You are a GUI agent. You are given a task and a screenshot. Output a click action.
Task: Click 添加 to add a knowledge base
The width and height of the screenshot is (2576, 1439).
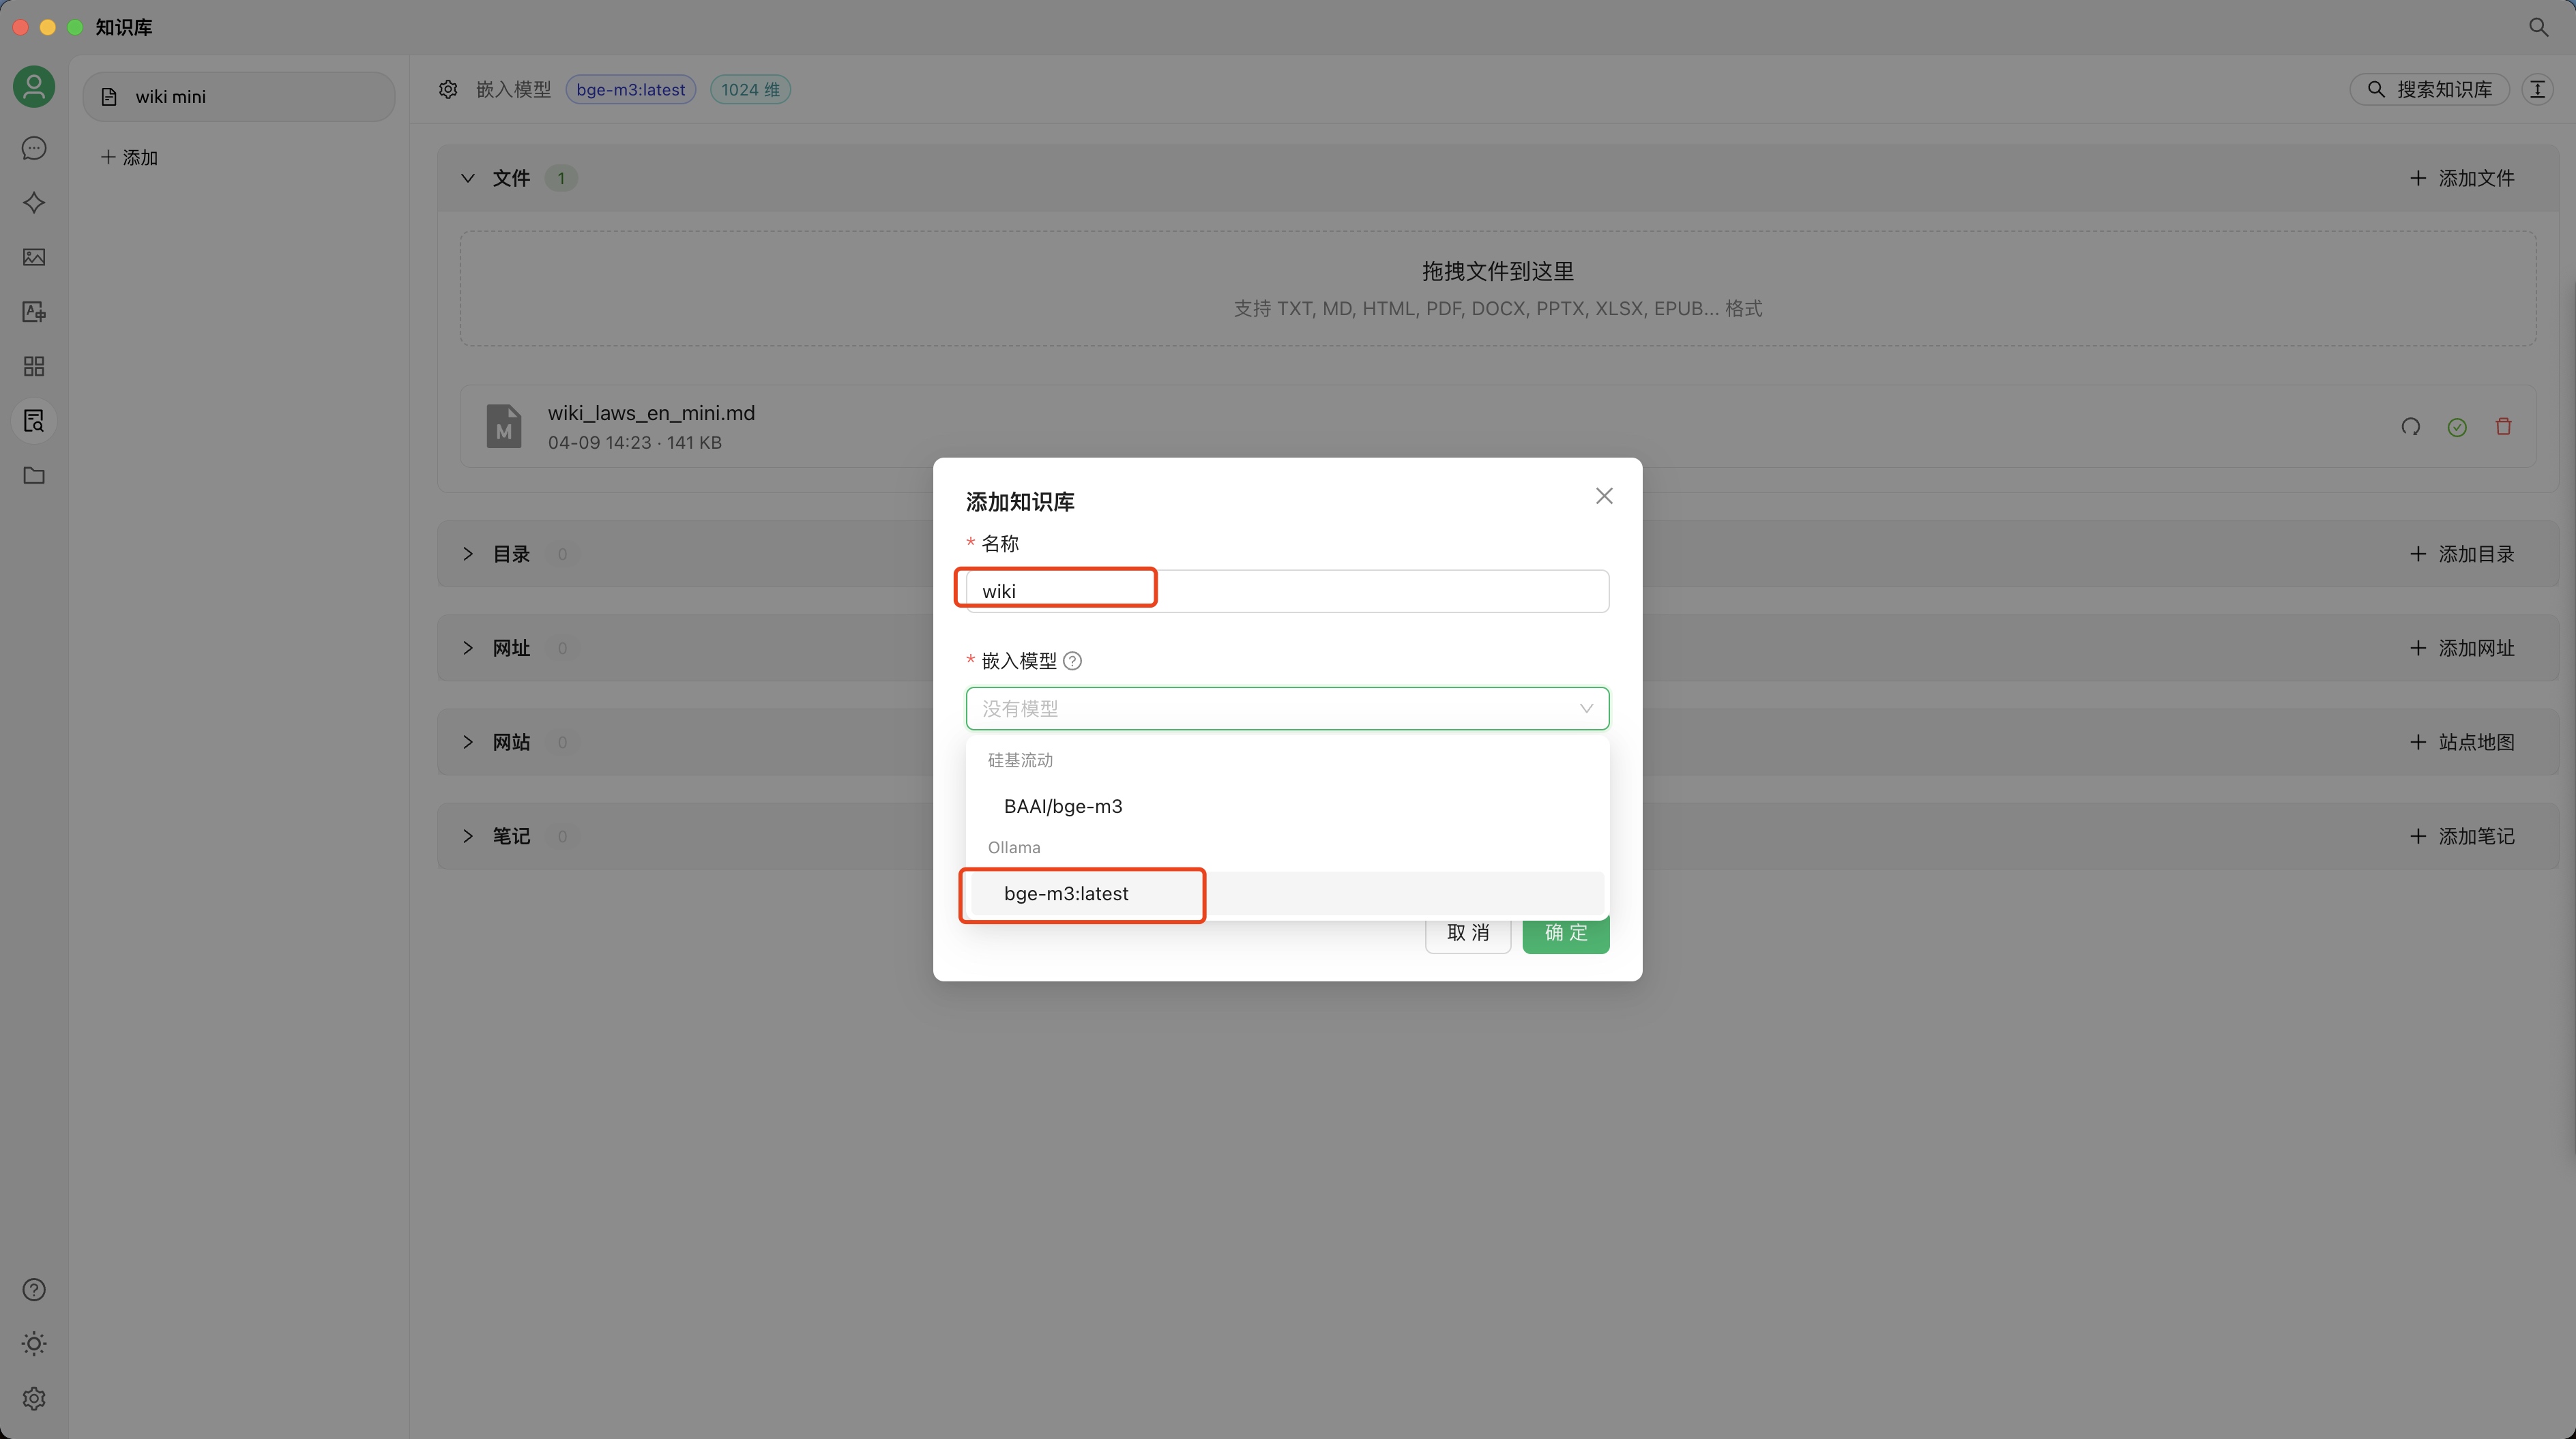pos(130,157)
